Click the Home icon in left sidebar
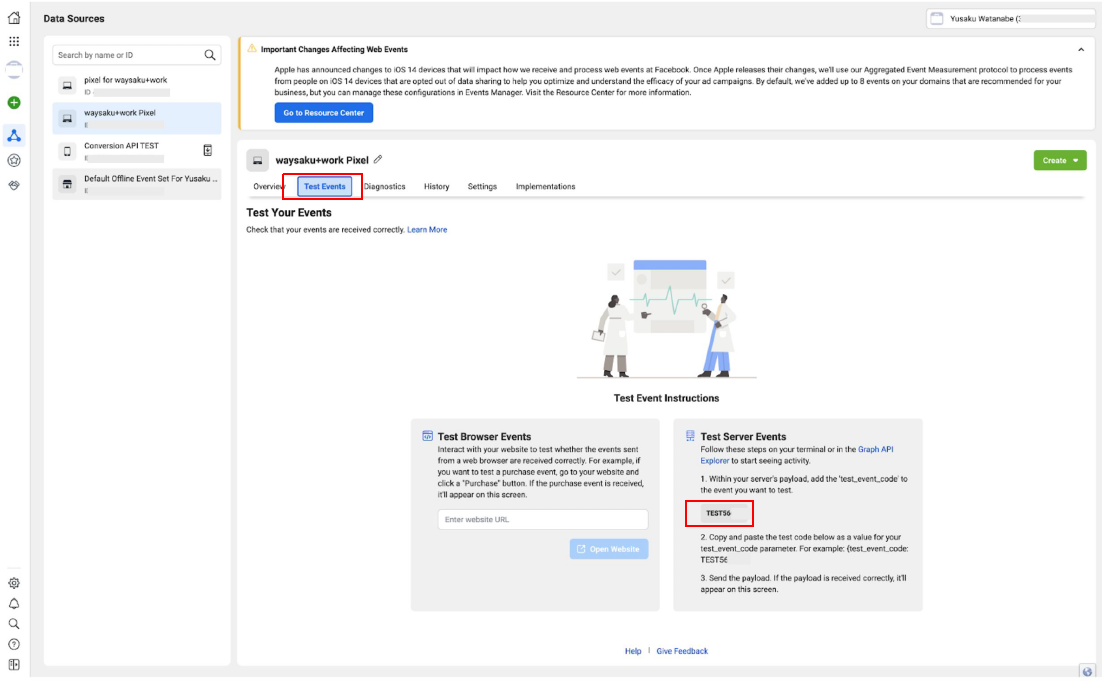 (x=14, y=18)
